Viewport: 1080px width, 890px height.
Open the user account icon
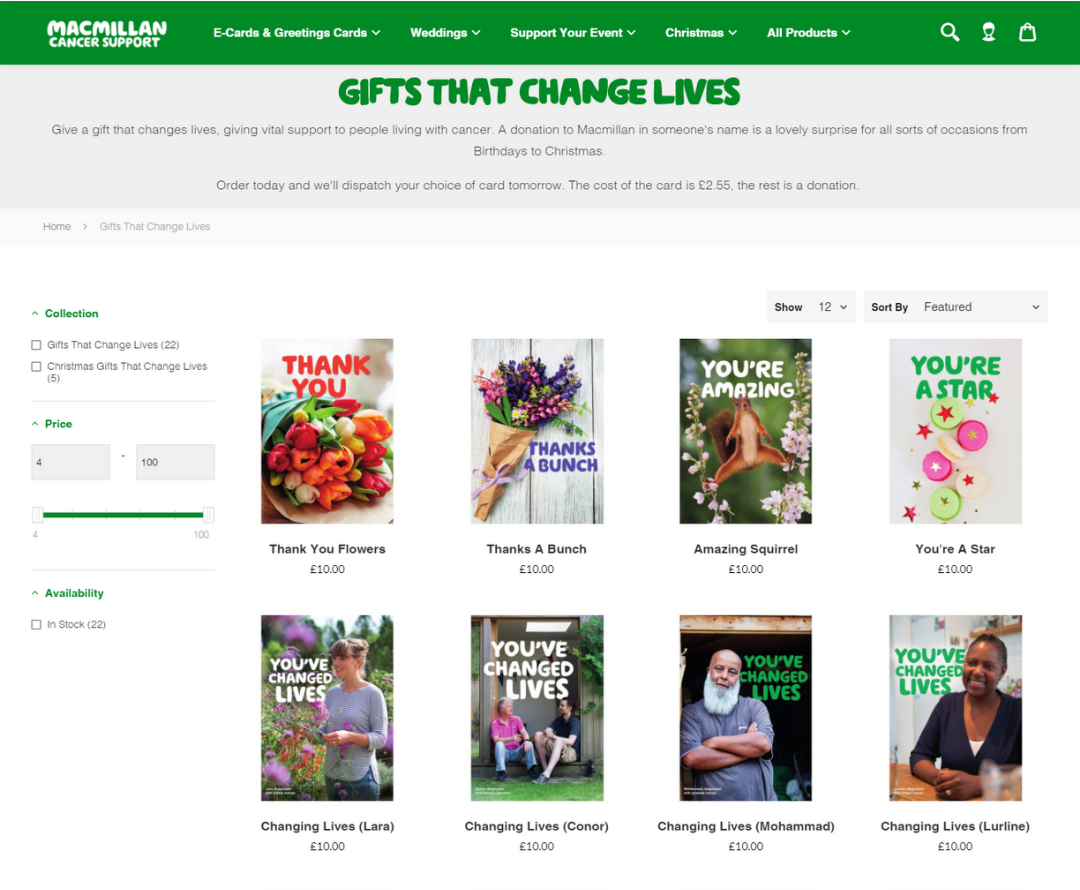[x=988, y=32]
